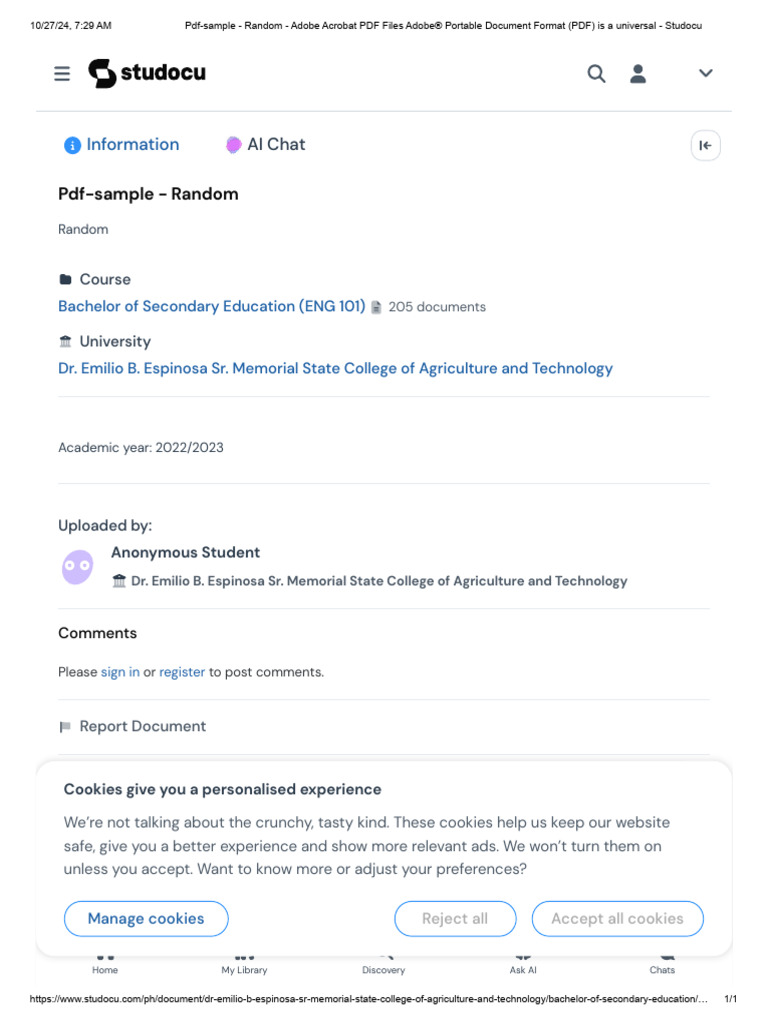Open My Library in bottom navigation
The image size is (768, 1024).
[x=244, y=966]
